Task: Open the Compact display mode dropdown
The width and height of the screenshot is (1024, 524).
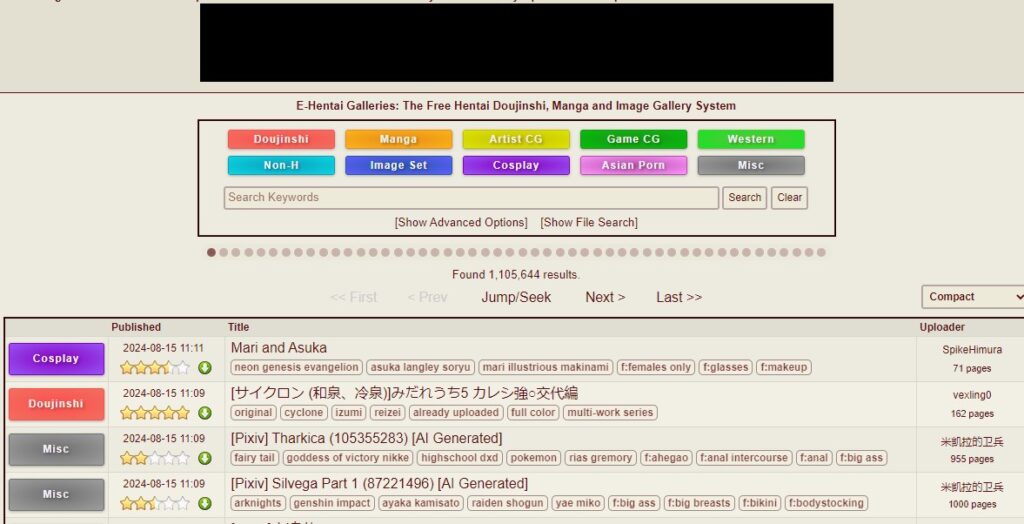Action: click(x=972, y=297)
